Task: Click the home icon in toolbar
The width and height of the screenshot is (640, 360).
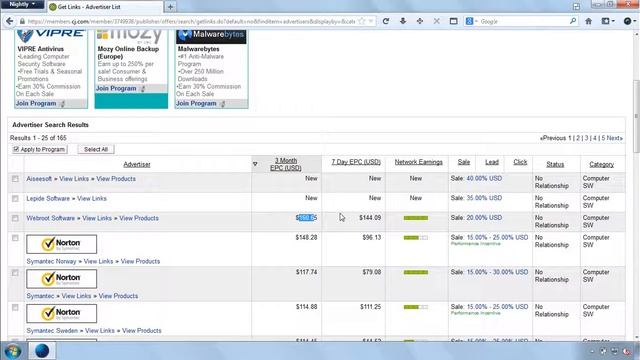Action: (x=588, y=21)
